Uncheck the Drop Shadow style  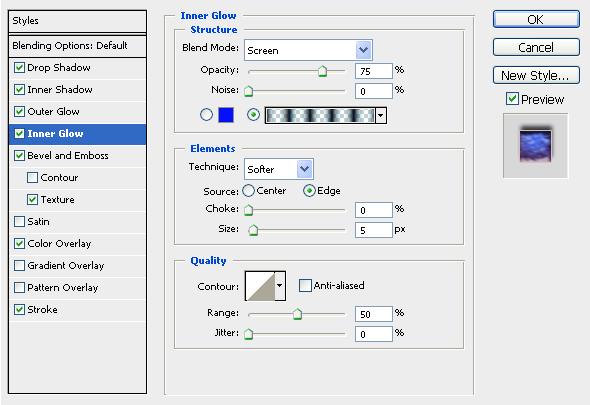[x=19, y=68]
